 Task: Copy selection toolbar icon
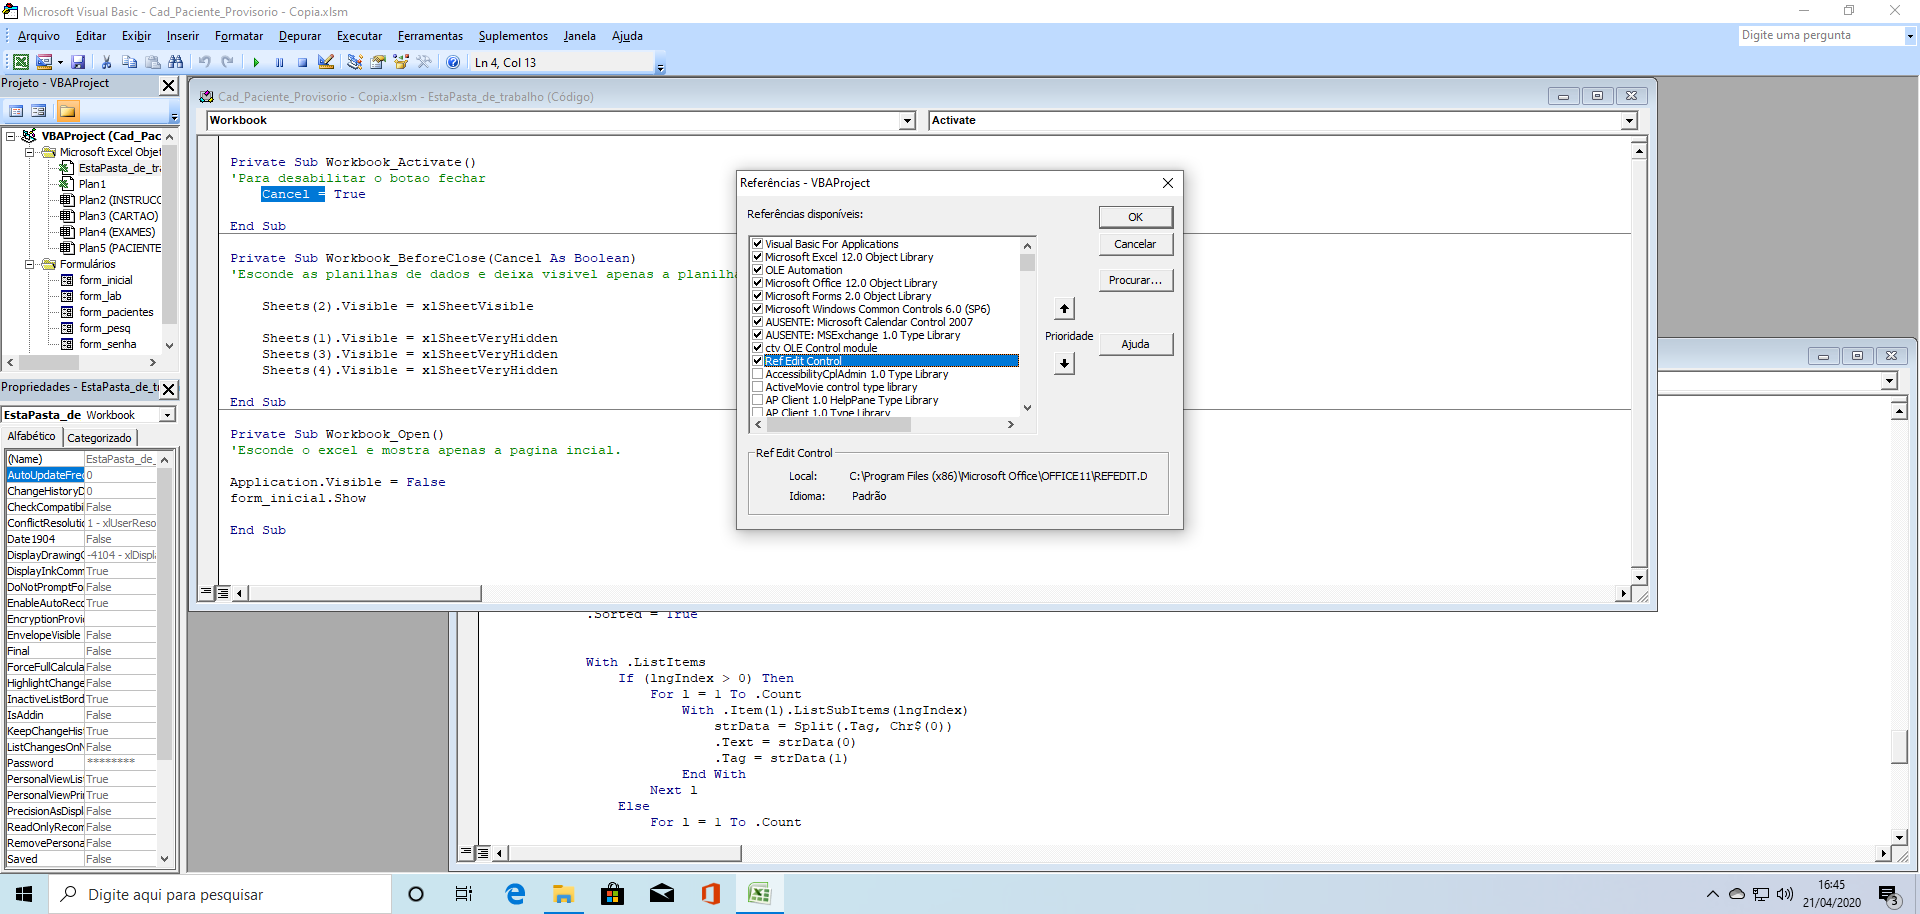[129, 62]
